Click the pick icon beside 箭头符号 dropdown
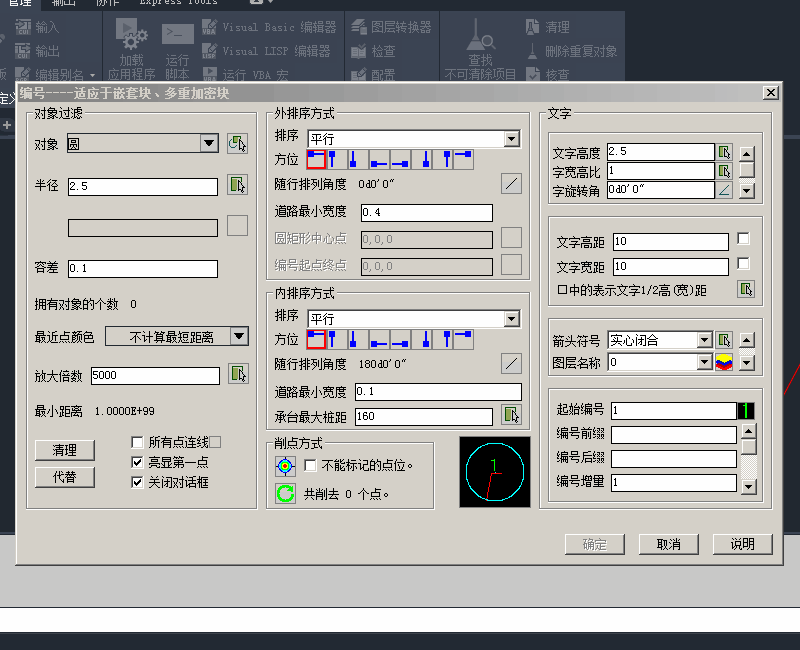 [724, 340]
